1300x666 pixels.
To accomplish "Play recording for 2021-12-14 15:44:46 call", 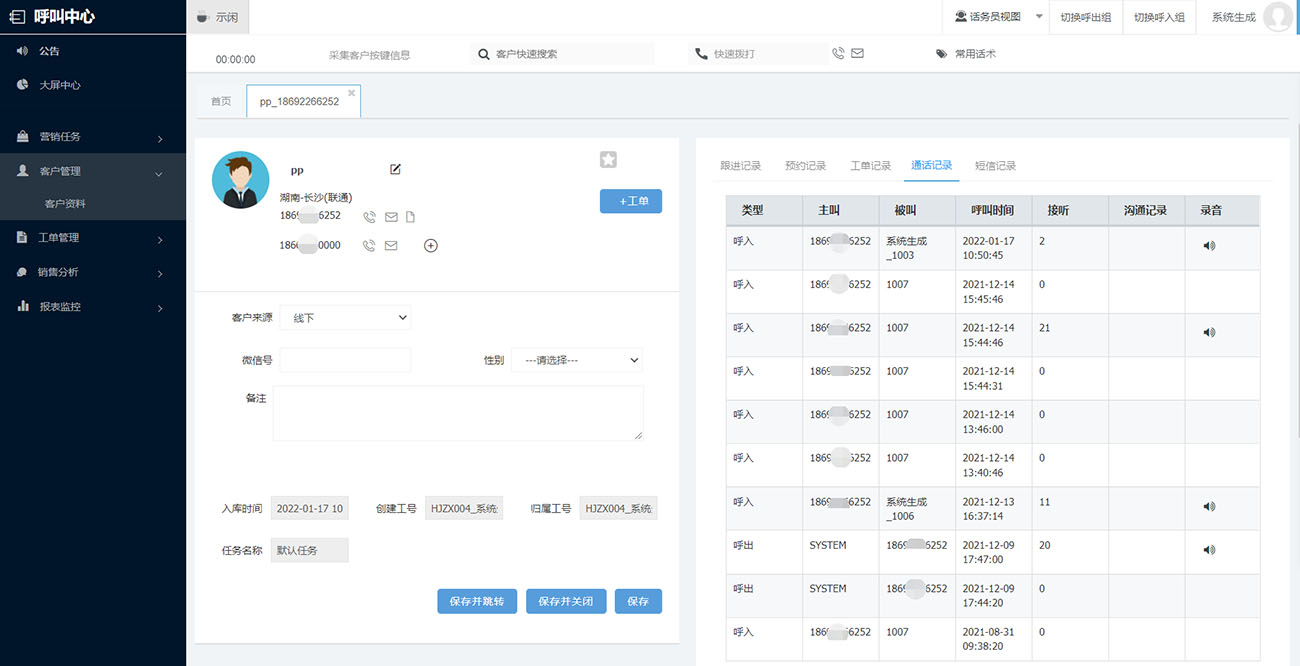I will click(1209, 332).
